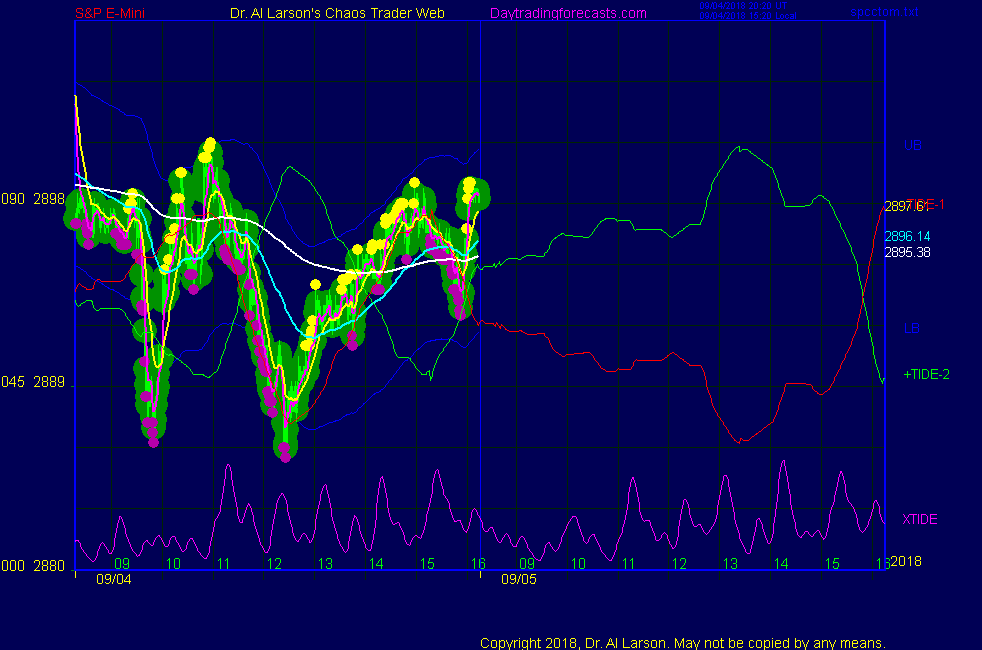
Task: Click the 2898 price axis label
Action: point(49,199)
